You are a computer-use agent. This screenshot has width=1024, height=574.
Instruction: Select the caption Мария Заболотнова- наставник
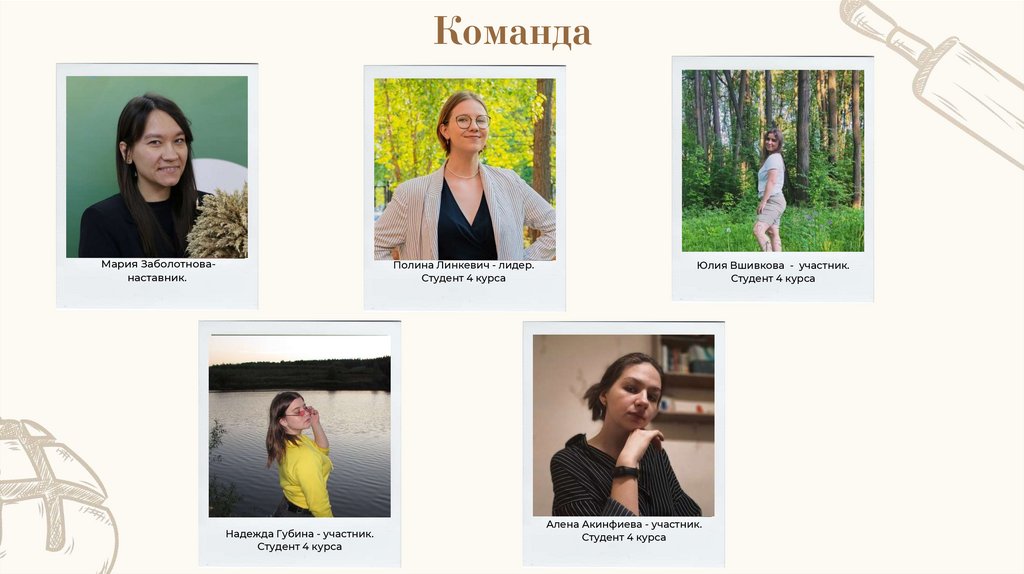(x=157, y=271)
